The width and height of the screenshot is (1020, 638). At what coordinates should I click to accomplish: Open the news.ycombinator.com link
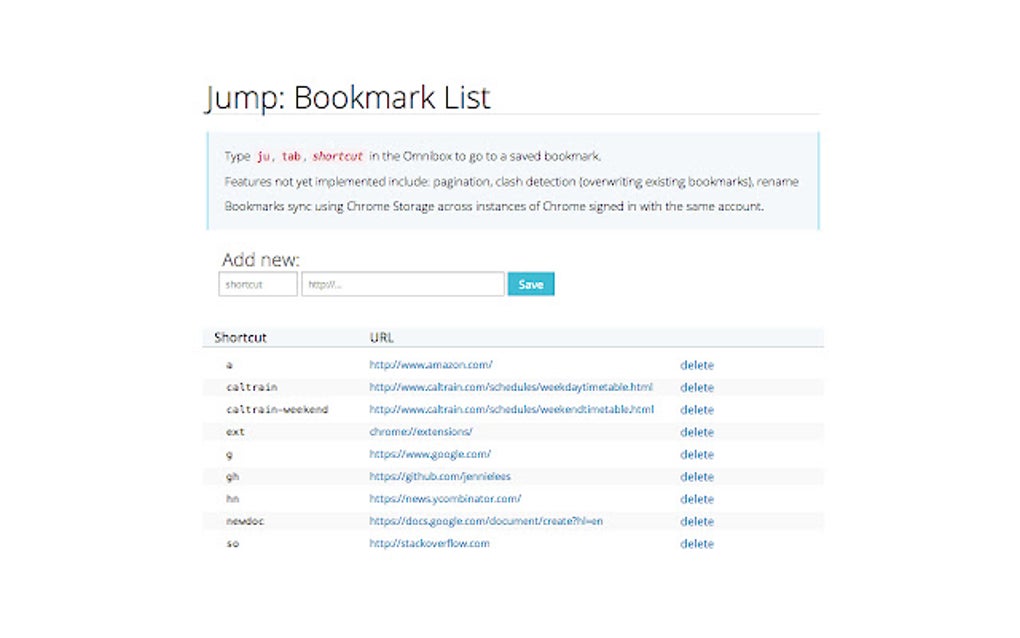(445, 499)
